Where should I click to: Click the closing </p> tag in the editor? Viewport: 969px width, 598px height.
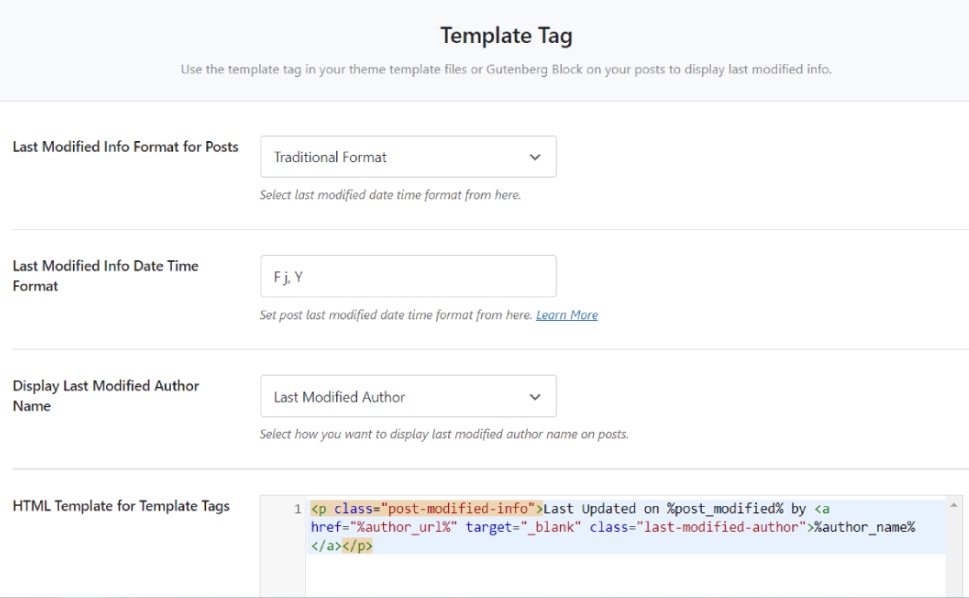tap(357, 546)
